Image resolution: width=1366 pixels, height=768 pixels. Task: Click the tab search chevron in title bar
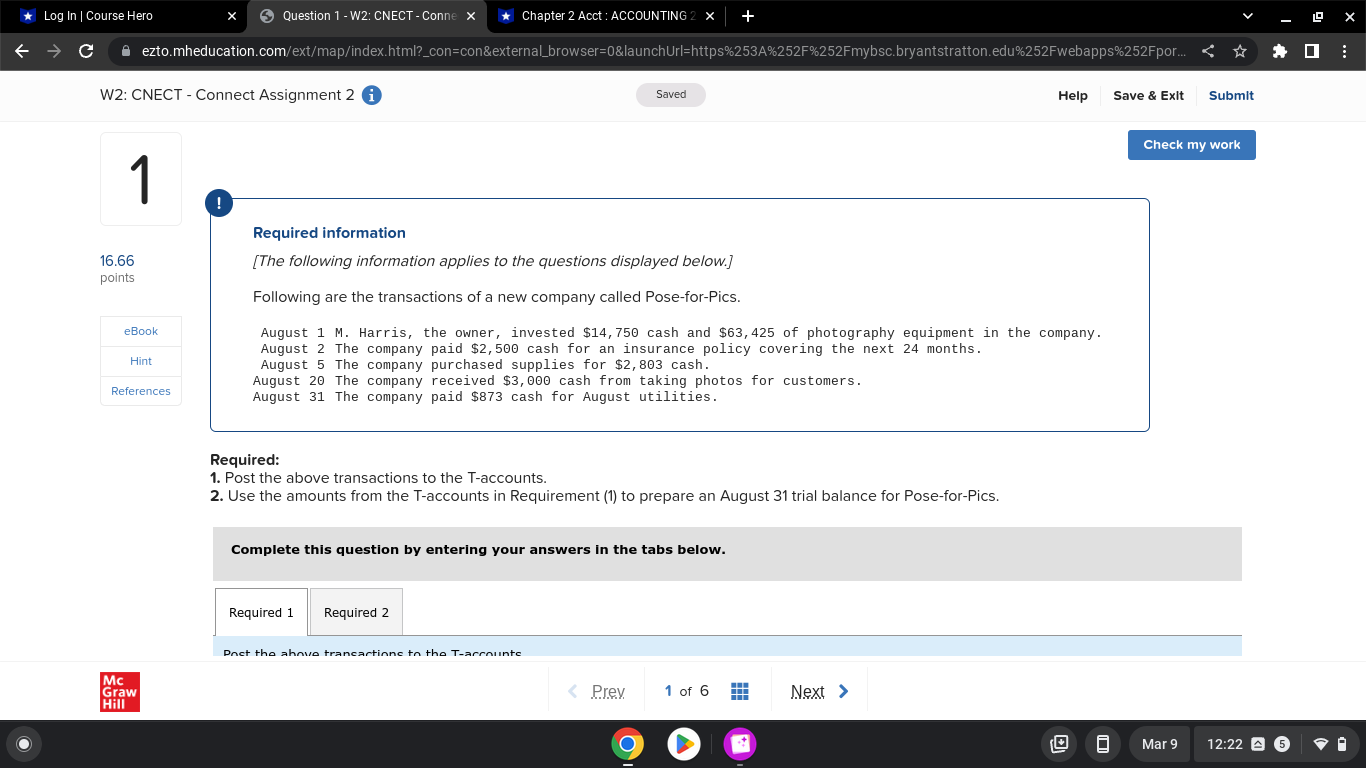pos(1247,16)
